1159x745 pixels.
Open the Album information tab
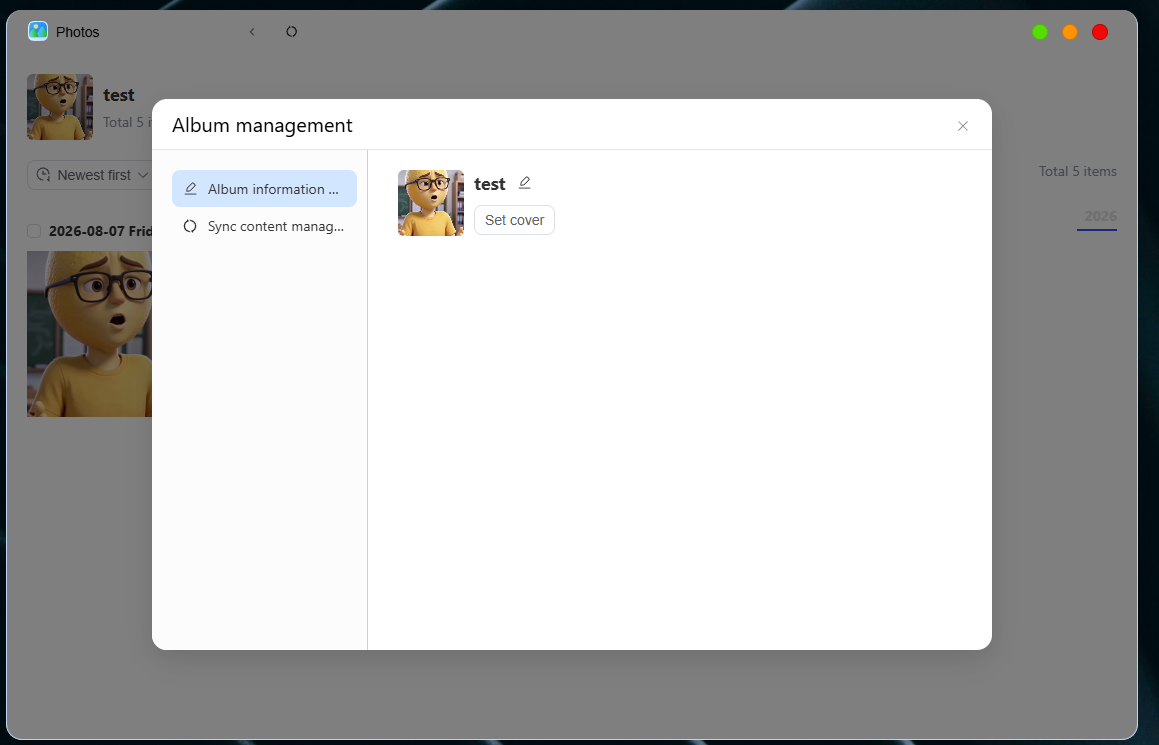(x=265, y=188)
